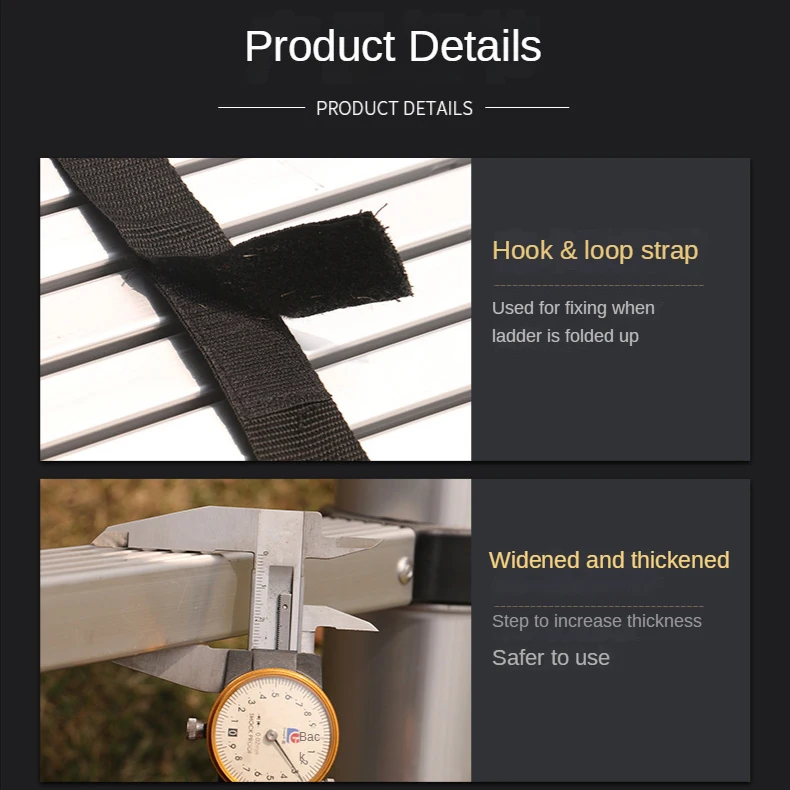Click the line left of the PRODUCT DETAILS subtitle
790x790 pixels.
click(x=261, y=107)
